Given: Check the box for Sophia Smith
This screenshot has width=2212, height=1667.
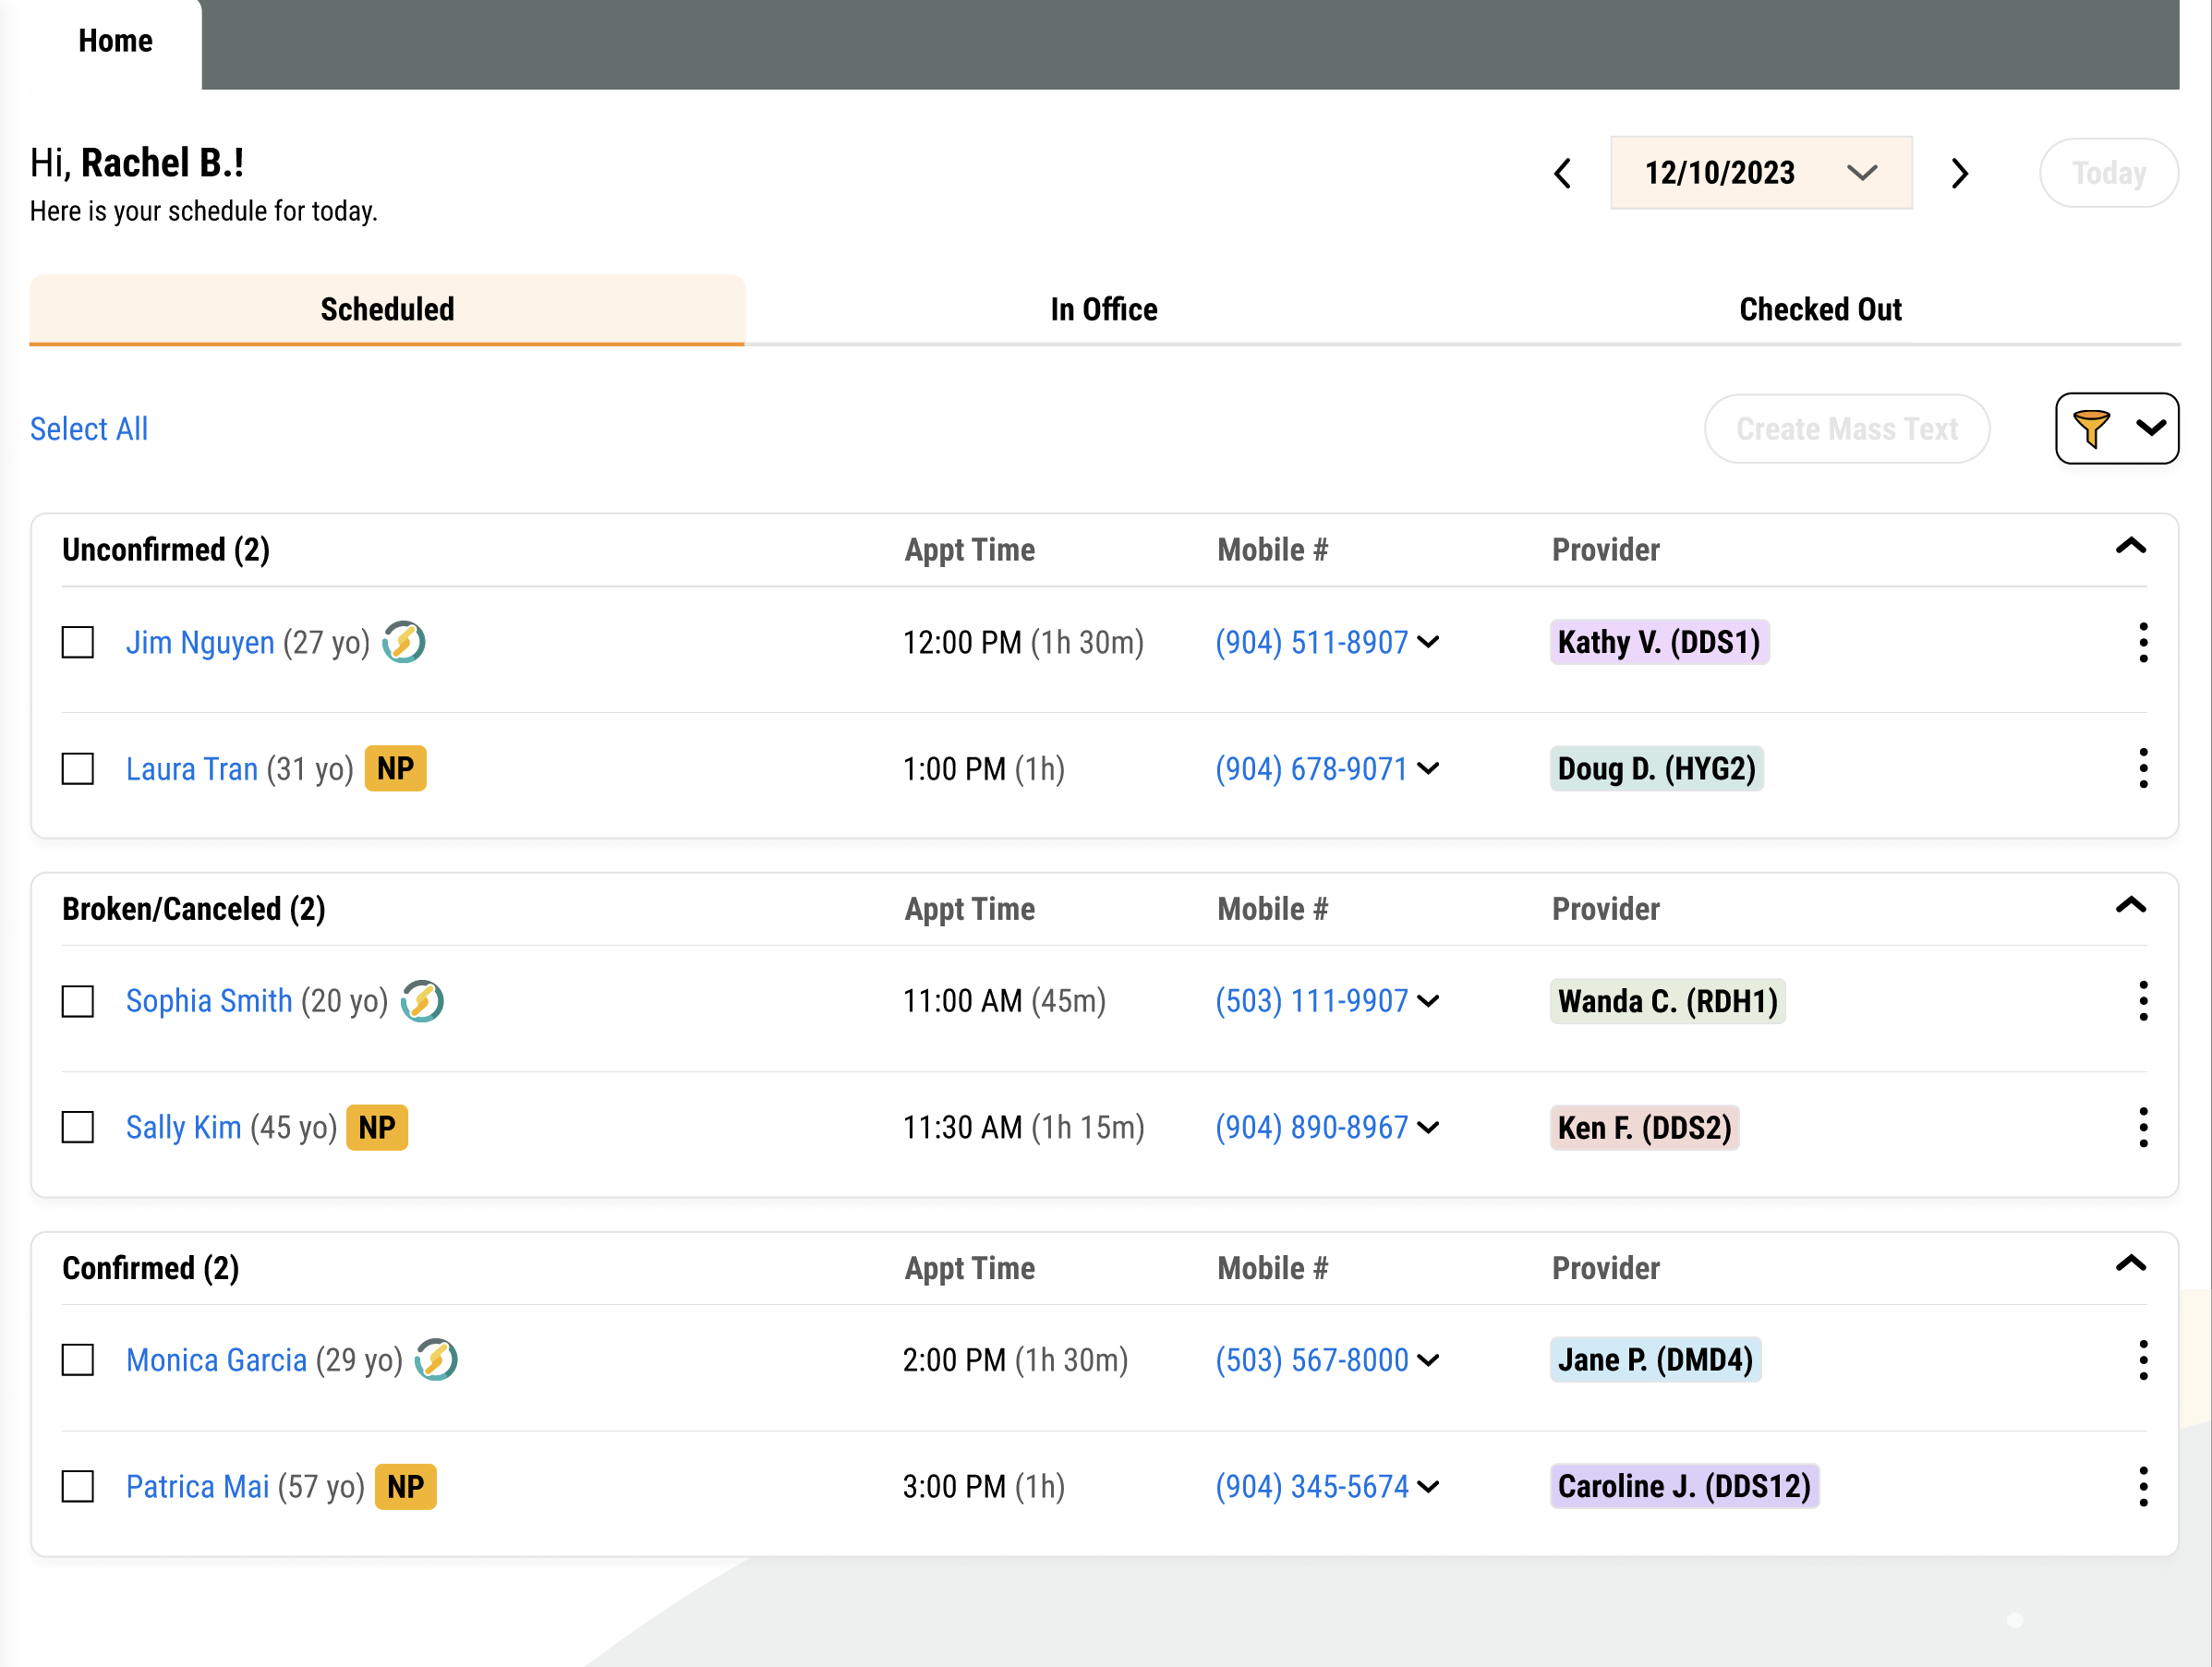Looking at the screenshot, I should coord(78,1001).
